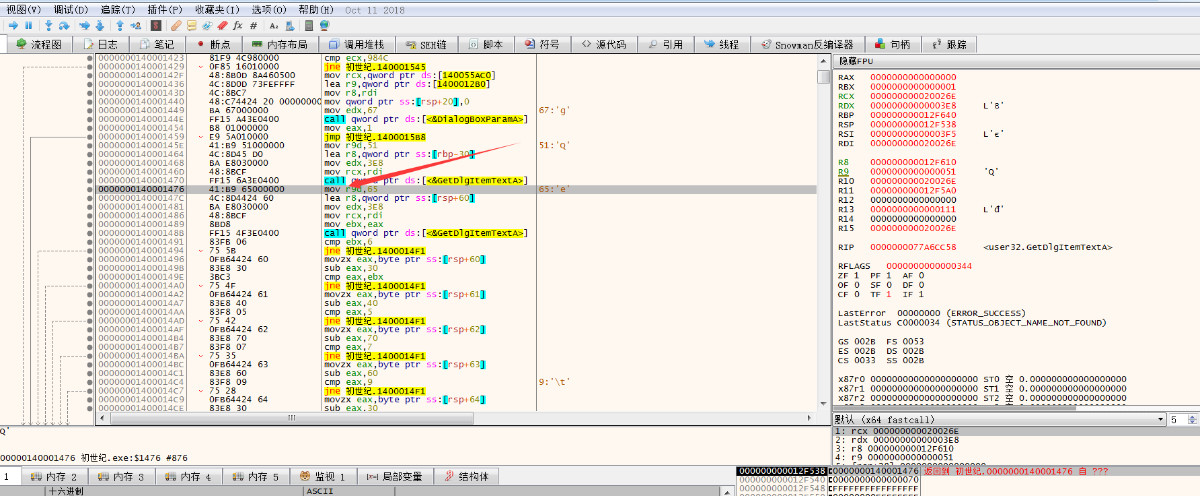Click the # labels toolbar icon
Screen dimensions: 1200x496
pyautogui.click(x=254, y=25)
